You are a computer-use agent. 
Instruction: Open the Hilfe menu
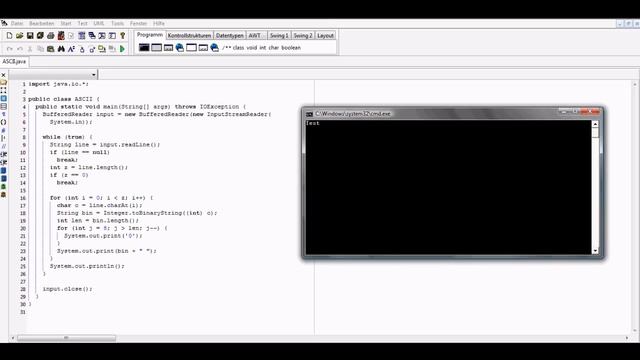pos(159,24)
